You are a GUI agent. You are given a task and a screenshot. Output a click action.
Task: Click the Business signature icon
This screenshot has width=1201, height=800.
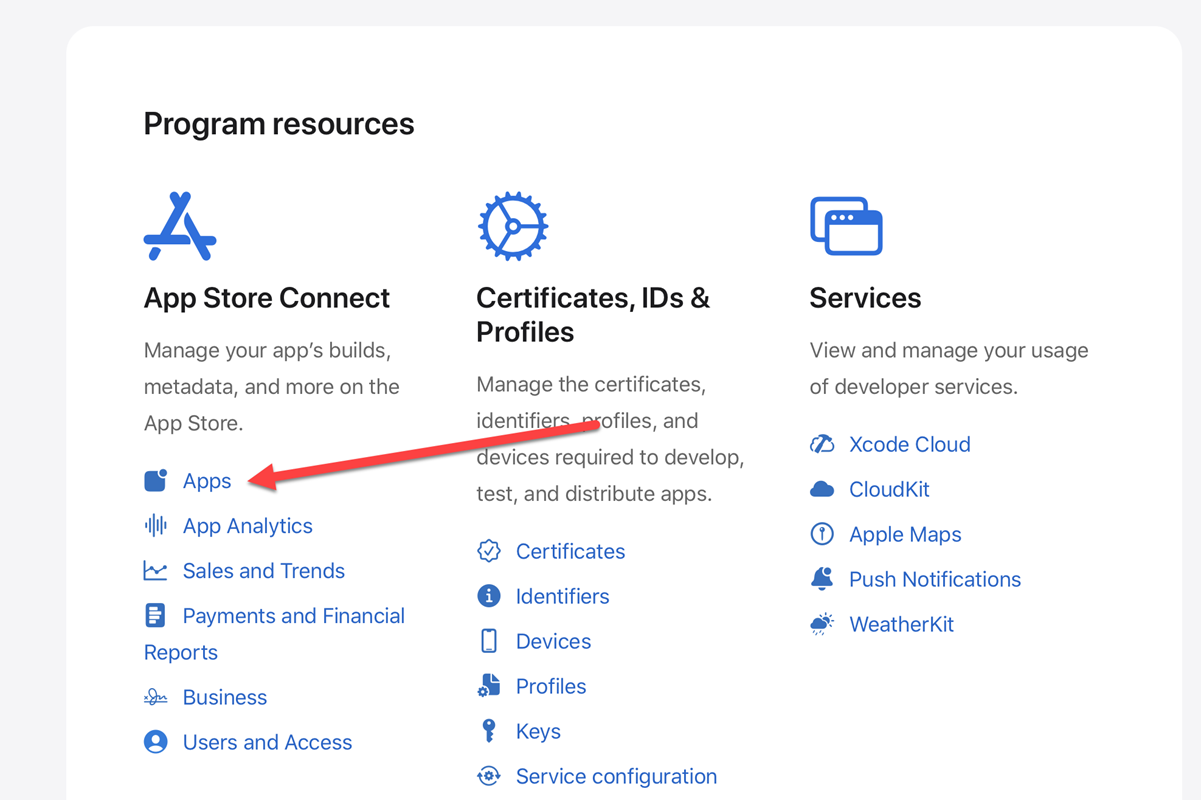tap(156, 697)
